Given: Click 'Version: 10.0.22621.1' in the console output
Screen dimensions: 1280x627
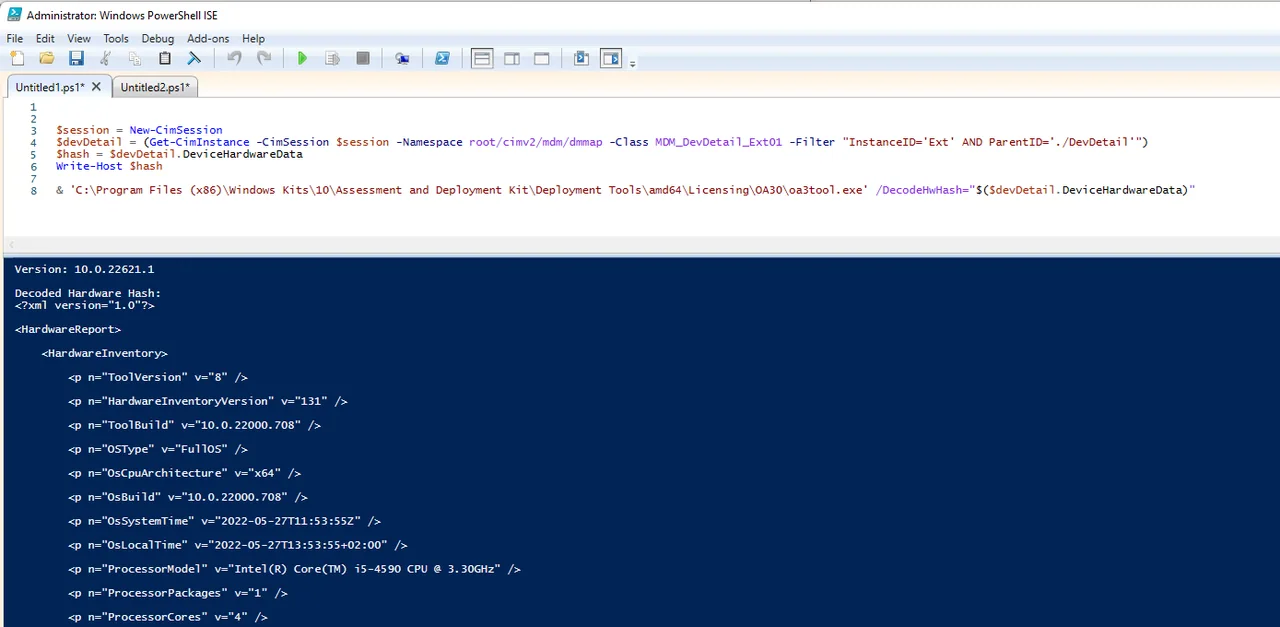Looking at the screenshot, I should pos(84,269).
